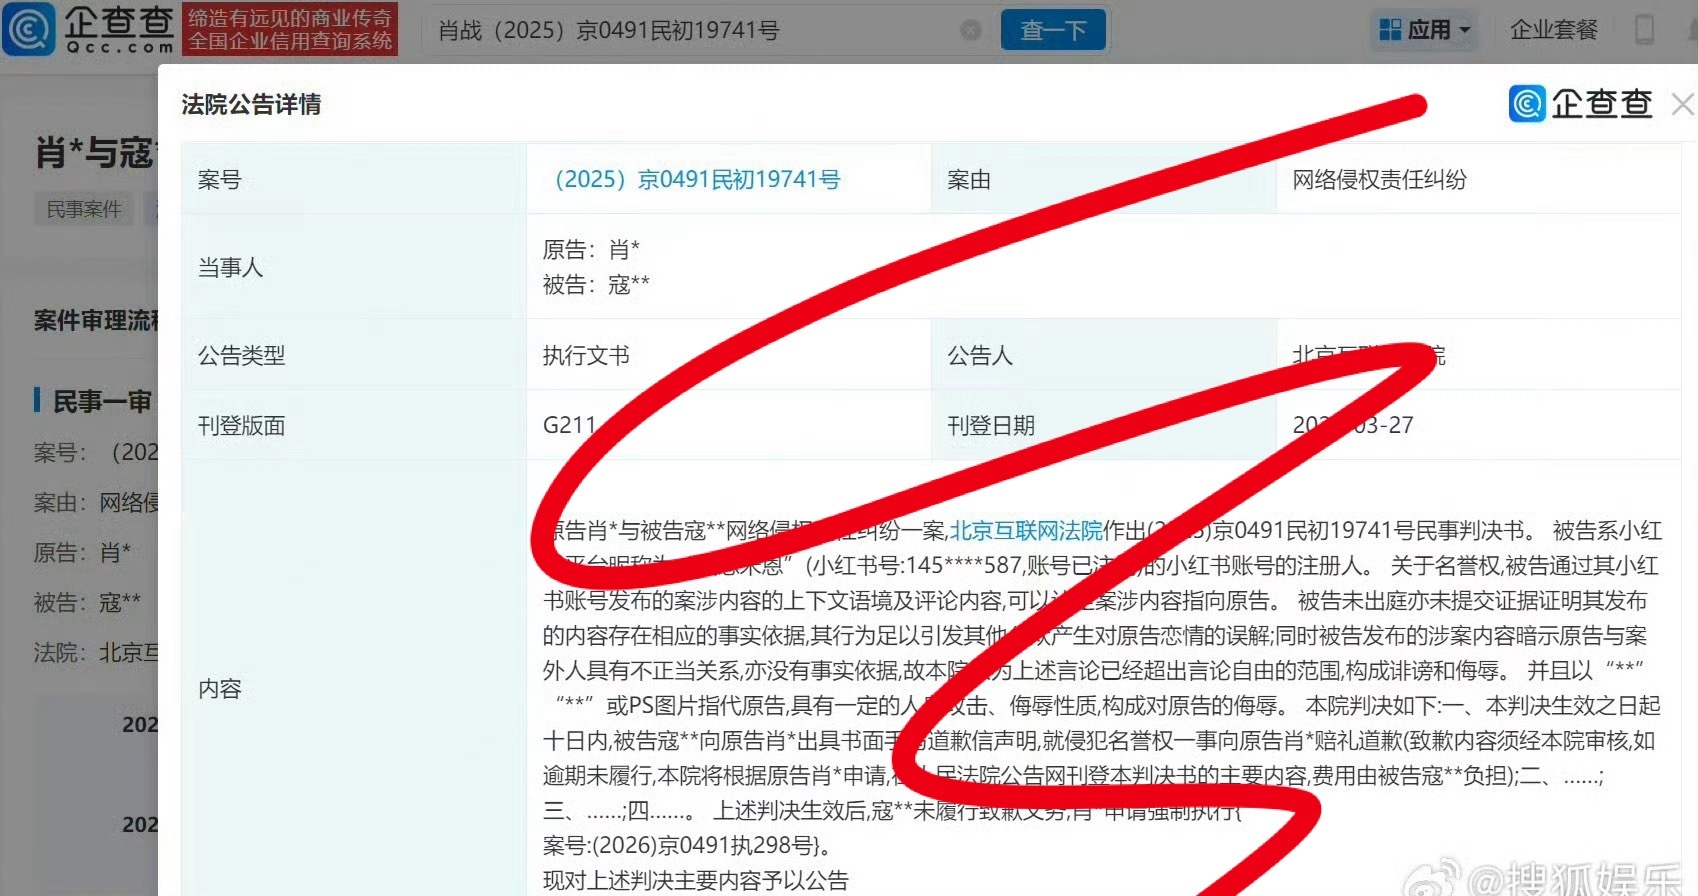Click the 民事案件 tag in background page
The image size is (1698, 896).
tap(84, 209)
